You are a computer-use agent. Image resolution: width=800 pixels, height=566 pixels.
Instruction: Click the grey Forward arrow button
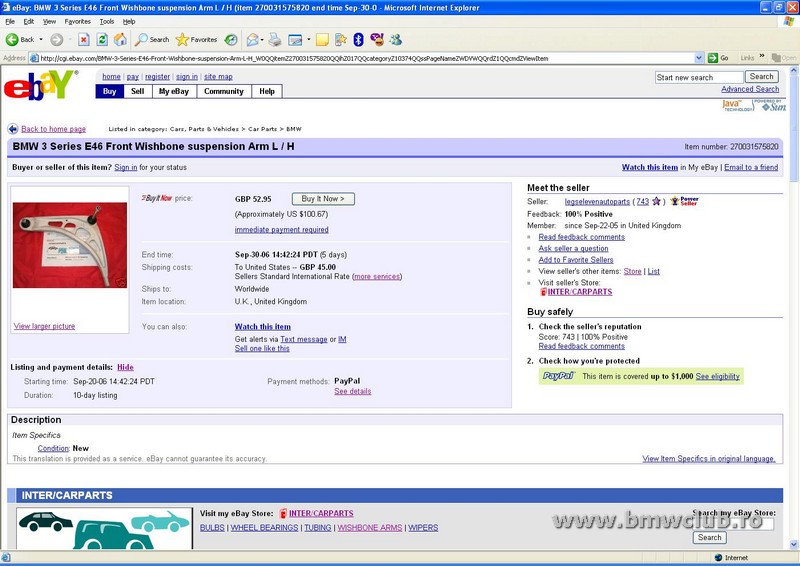(57, 39)
